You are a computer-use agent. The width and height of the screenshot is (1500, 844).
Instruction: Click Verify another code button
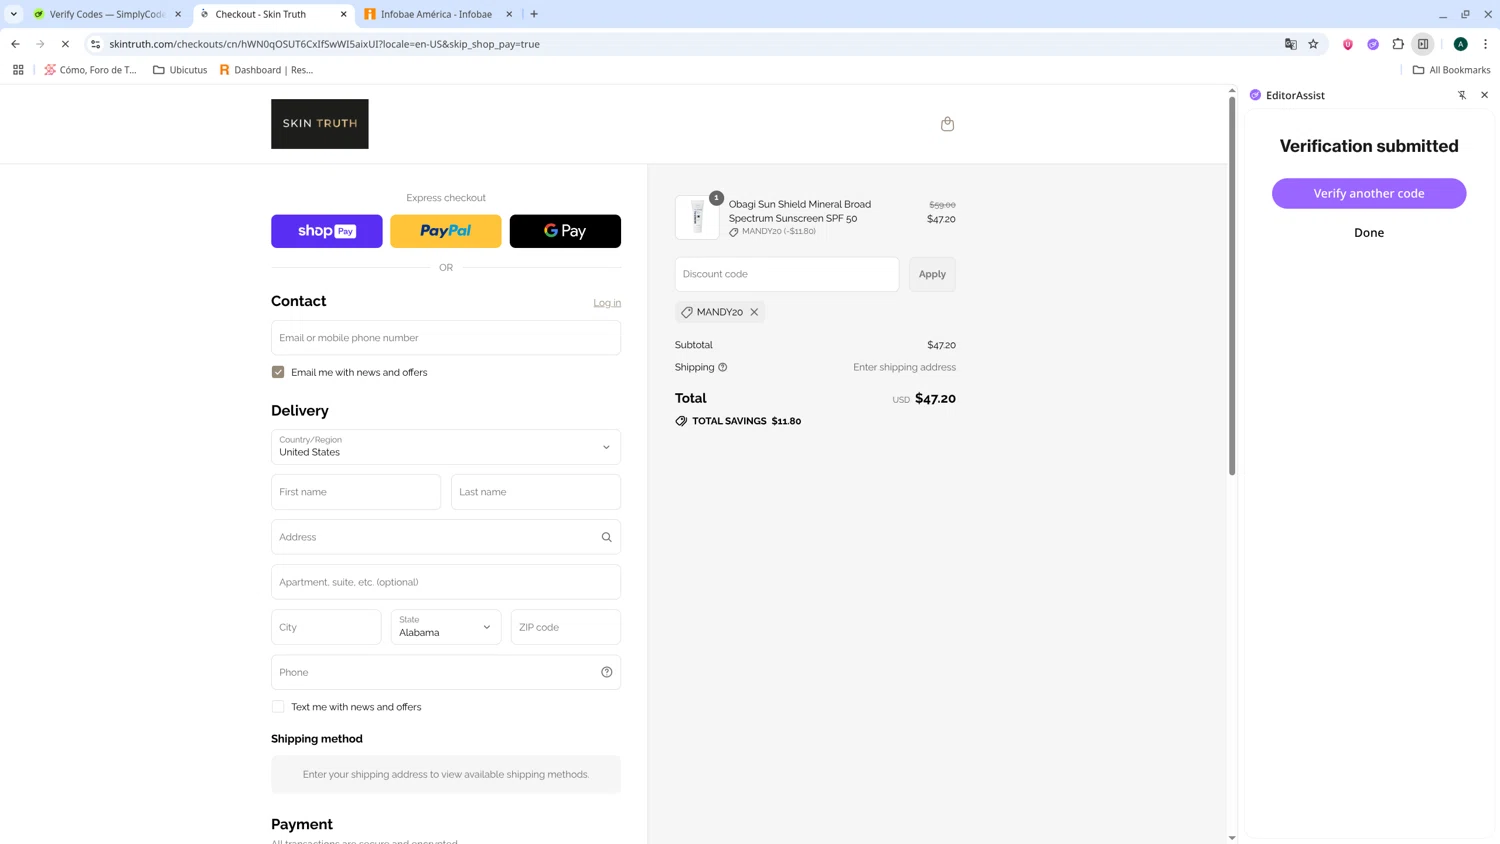1369,193
